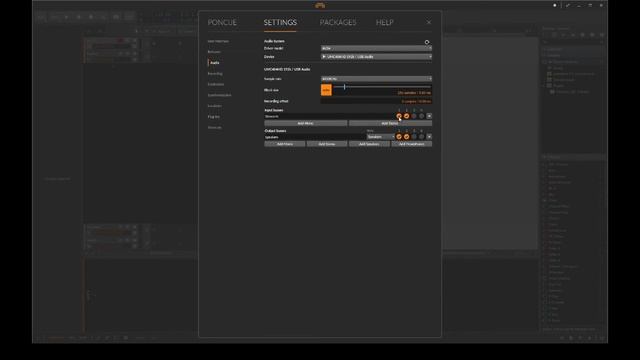Select the Synchronization settings page

point(220,95)
